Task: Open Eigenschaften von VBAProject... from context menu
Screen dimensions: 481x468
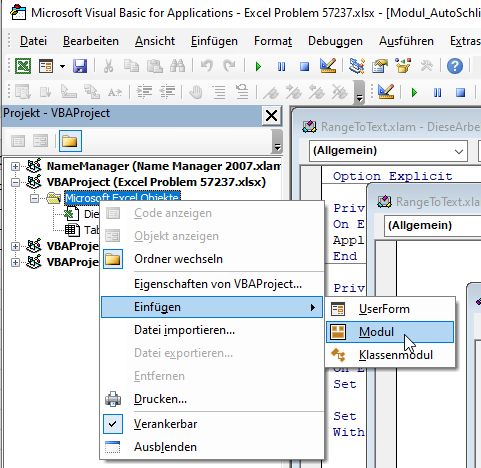Action: [x=212, y=284]
